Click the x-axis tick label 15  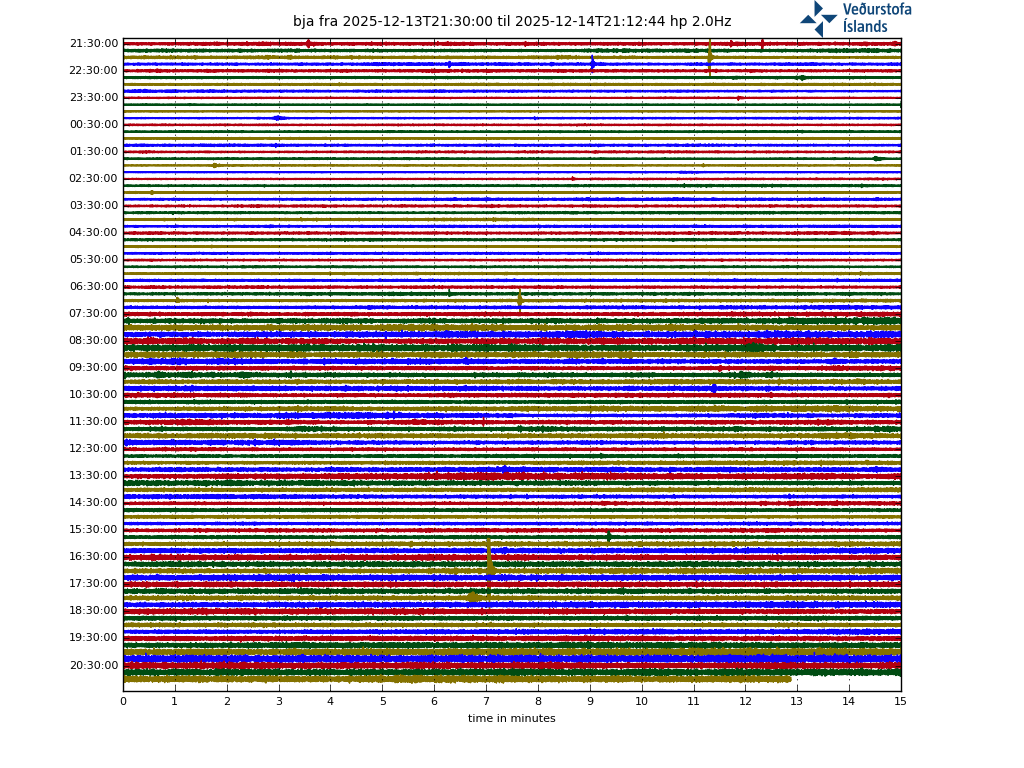(x=900, y=702)
